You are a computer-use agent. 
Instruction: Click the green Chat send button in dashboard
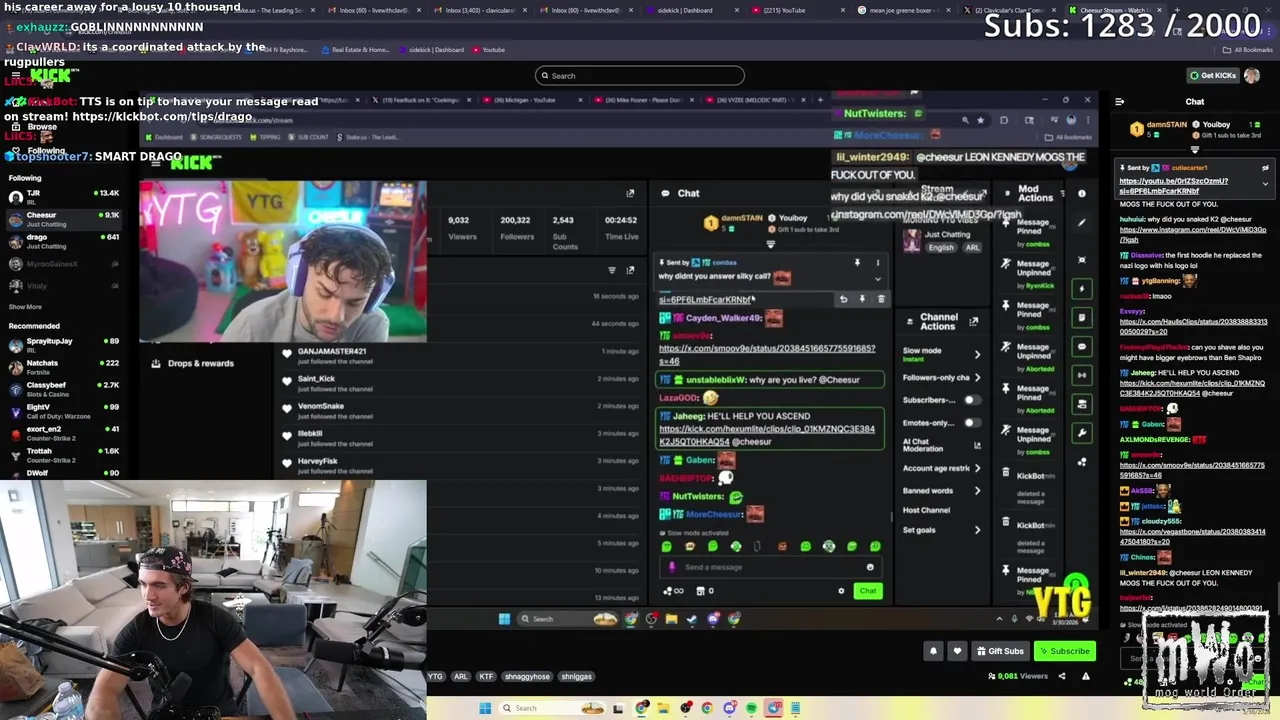pos(867,591)
